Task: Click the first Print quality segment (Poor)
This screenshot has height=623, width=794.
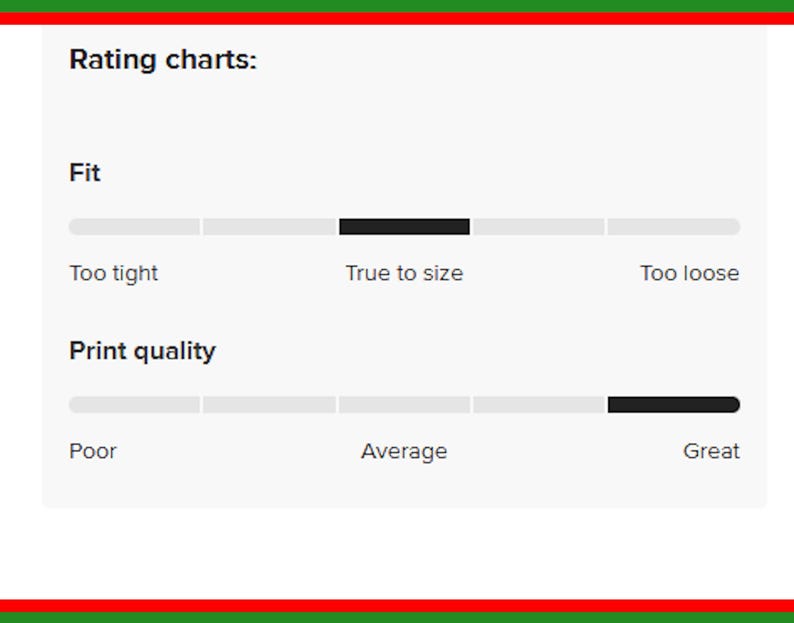Action: pos(134,405)
